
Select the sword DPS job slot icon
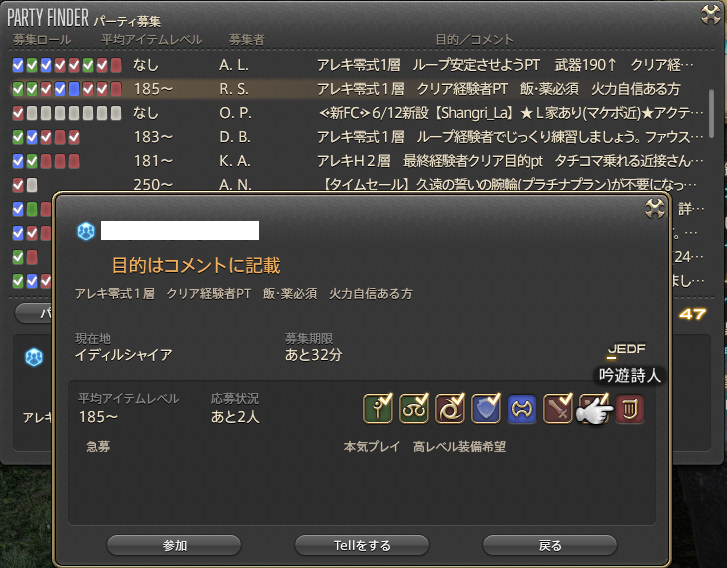[x=558, y=409]
